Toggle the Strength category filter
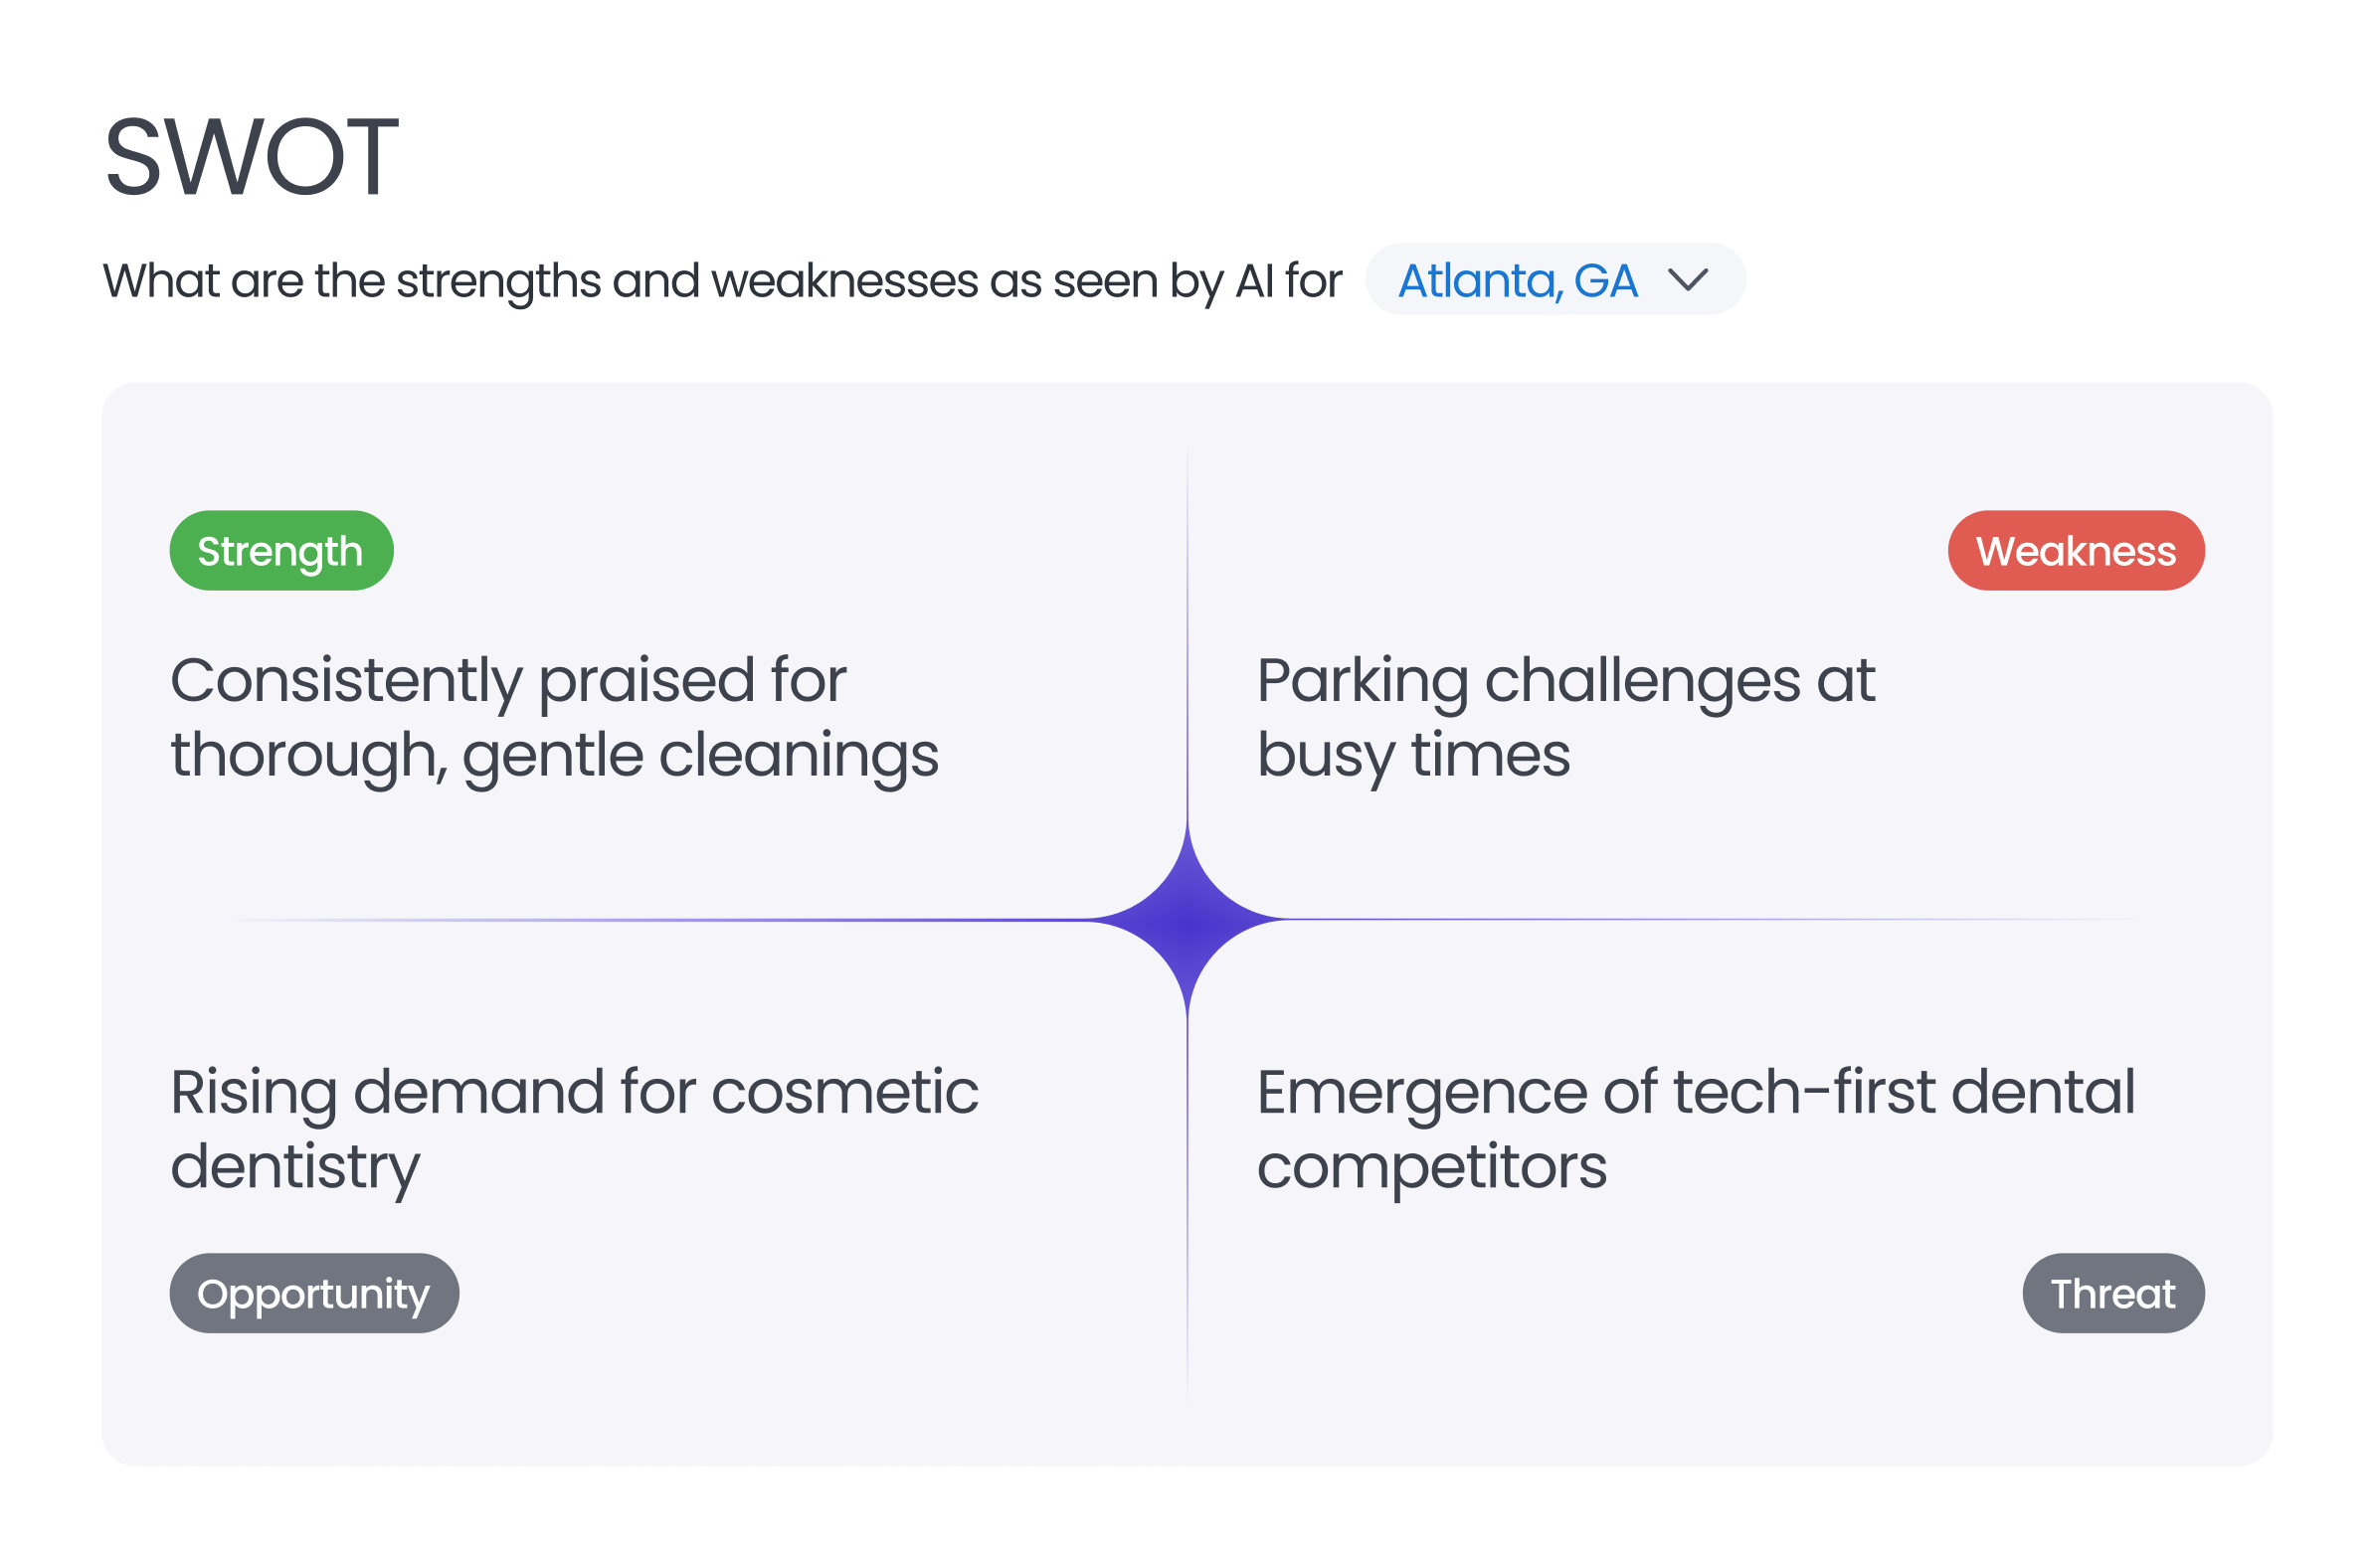The height and width of the screenshot is (1568, 2375). pos(280,549)
